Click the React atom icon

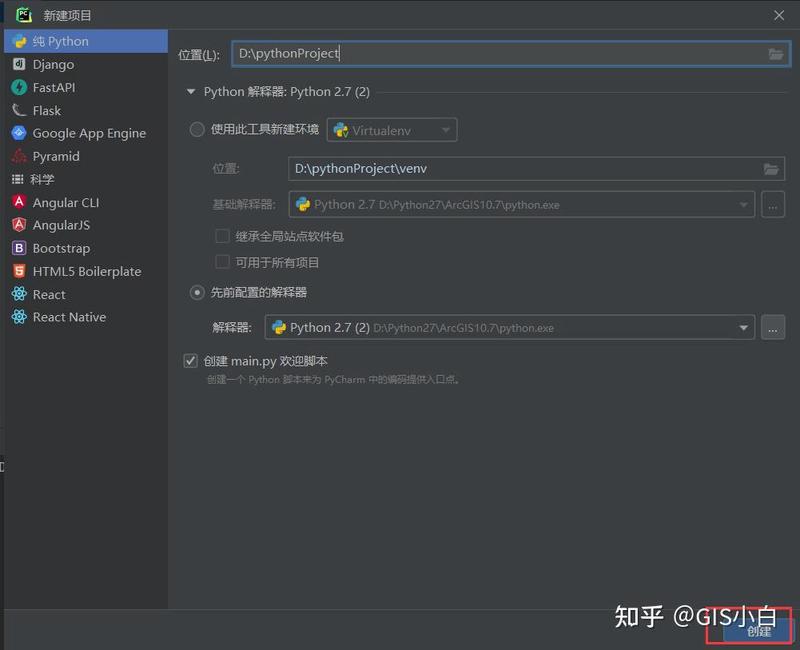pos(19,294)
